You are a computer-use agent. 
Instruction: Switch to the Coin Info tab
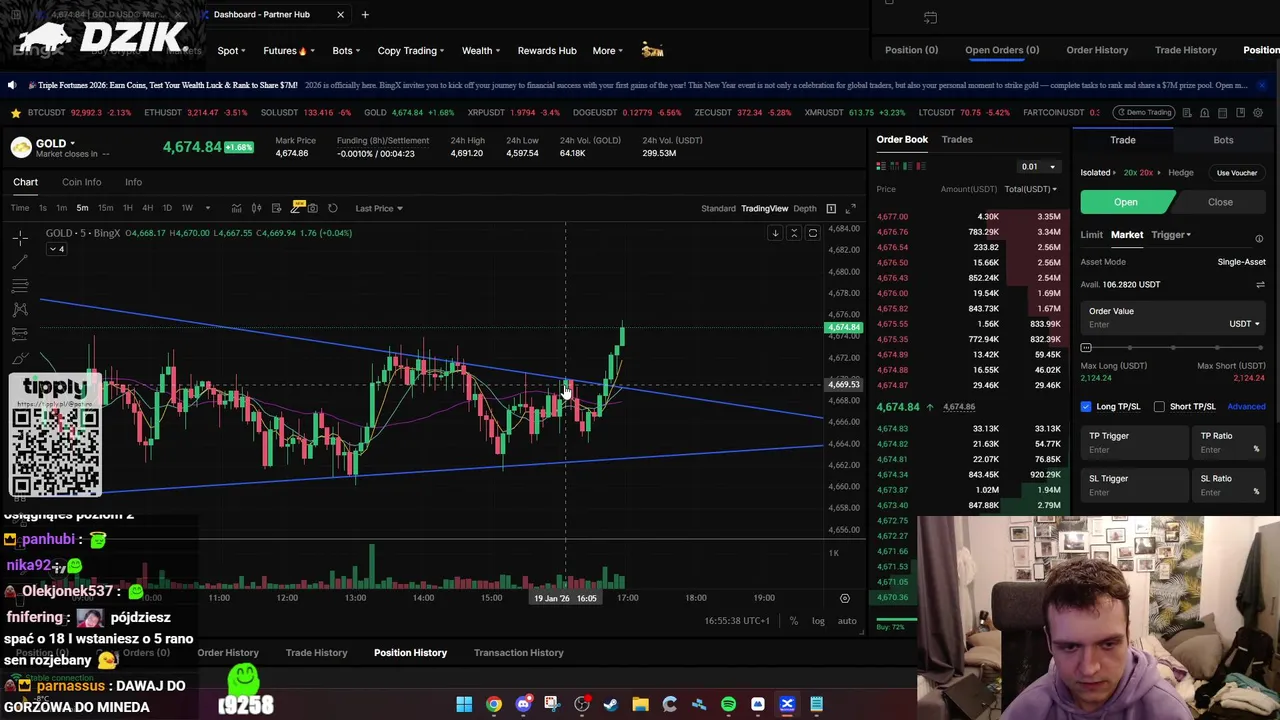[x=81, y=182]
